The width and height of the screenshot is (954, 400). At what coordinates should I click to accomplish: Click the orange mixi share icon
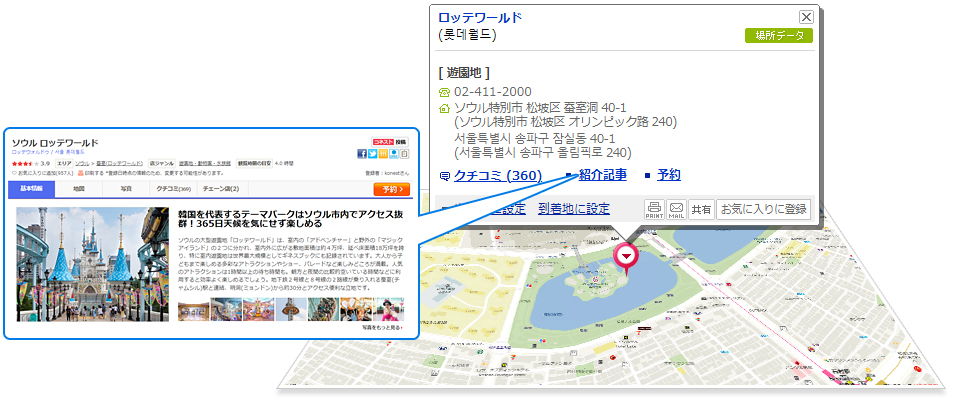tap(383, 153)
